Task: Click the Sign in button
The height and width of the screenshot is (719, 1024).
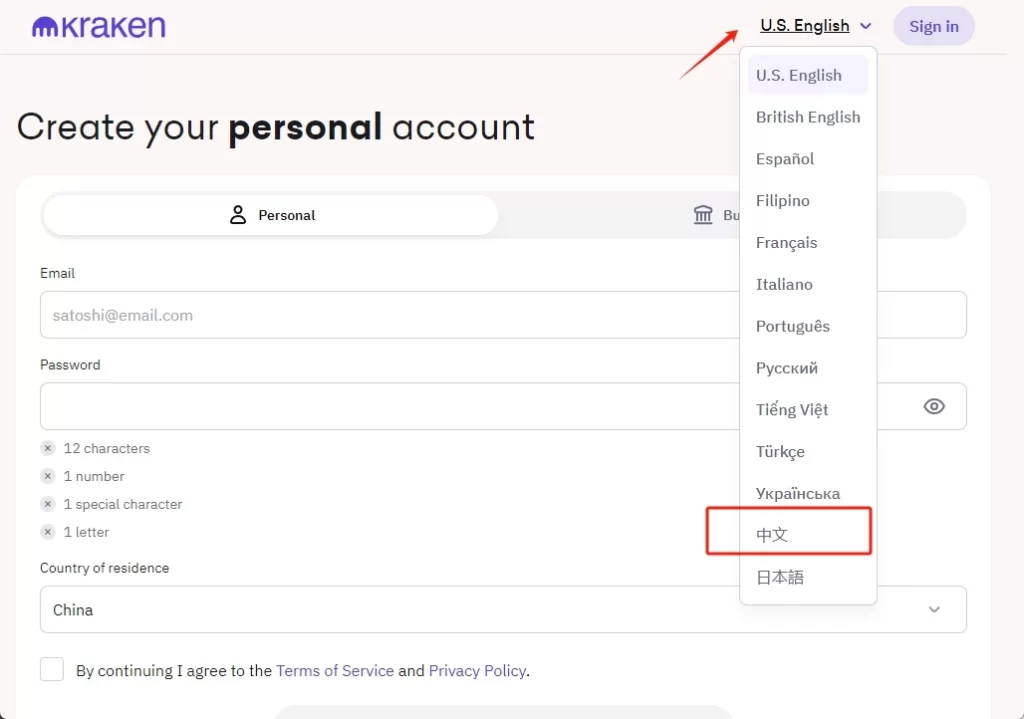Action: (x=934, y=26)
